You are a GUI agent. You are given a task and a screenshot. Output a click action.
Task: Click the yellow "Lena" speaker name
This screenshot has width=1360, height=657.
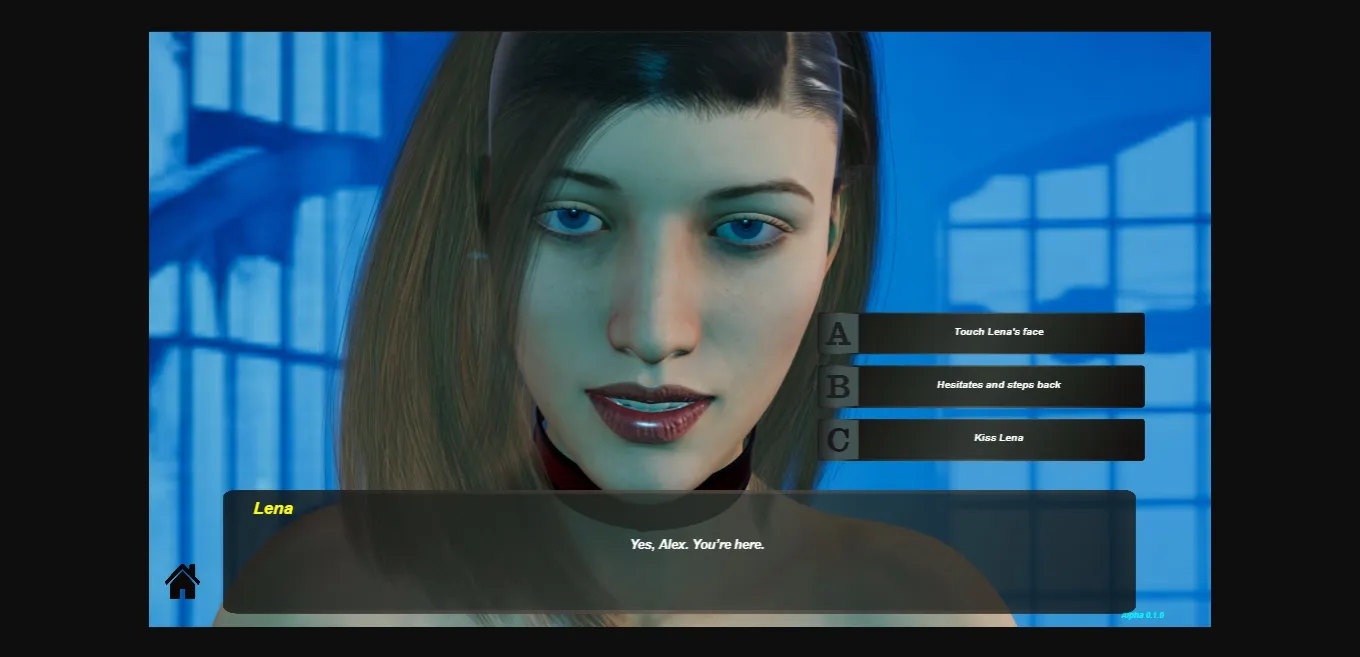tap(273, 508)
